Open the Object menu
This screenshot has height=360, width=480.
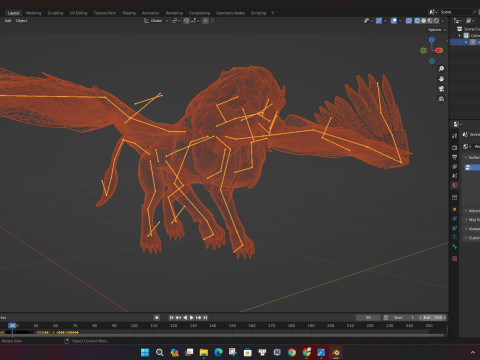coord(21,21)
